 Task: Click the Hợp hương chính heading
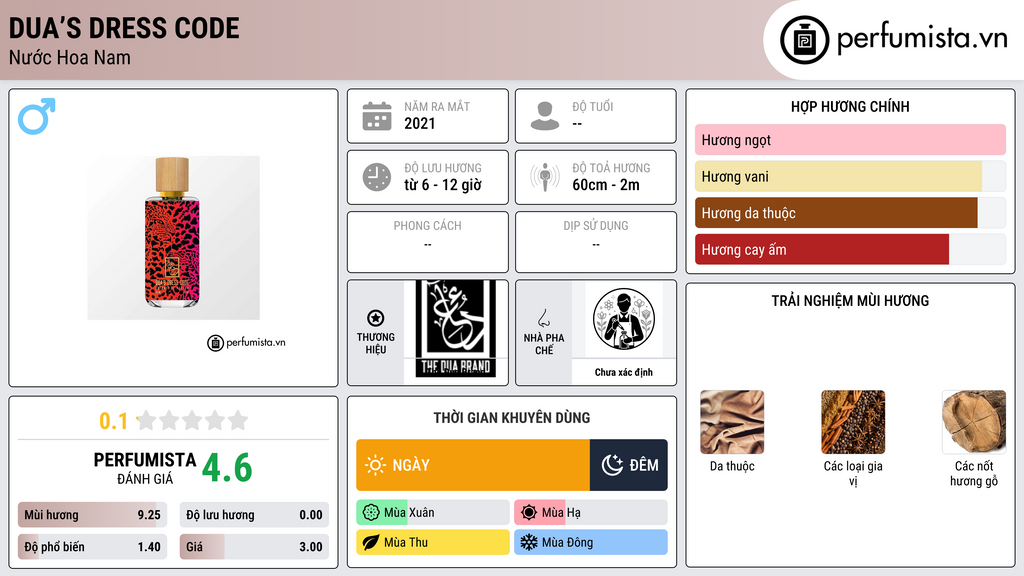pyautogui.click(x=850, y=106)
